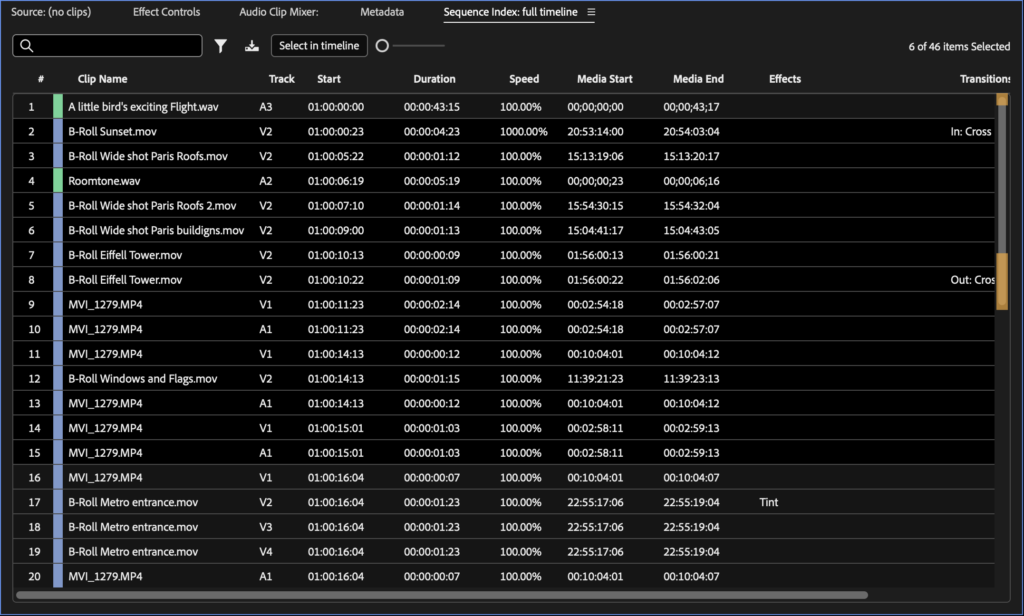Sort by the Speed column header

pos(524,79)
